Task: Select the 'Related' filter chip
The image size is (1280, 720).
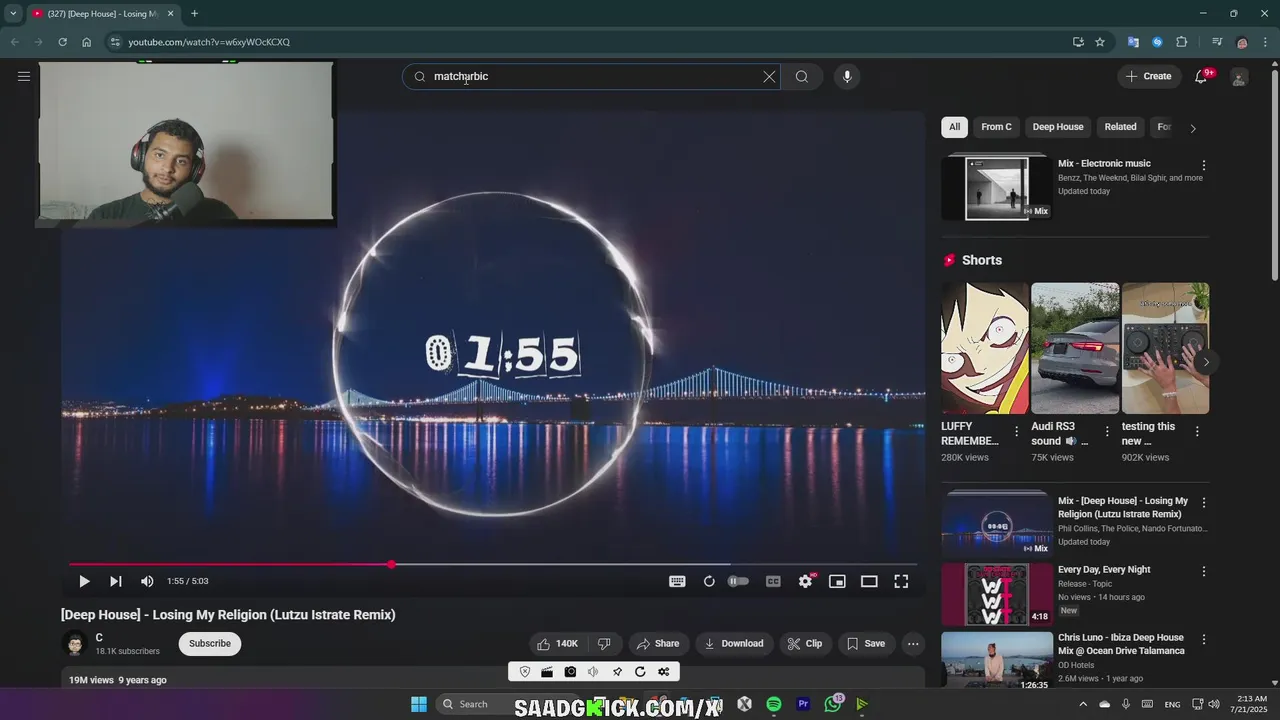Action: coord(1120,127)
